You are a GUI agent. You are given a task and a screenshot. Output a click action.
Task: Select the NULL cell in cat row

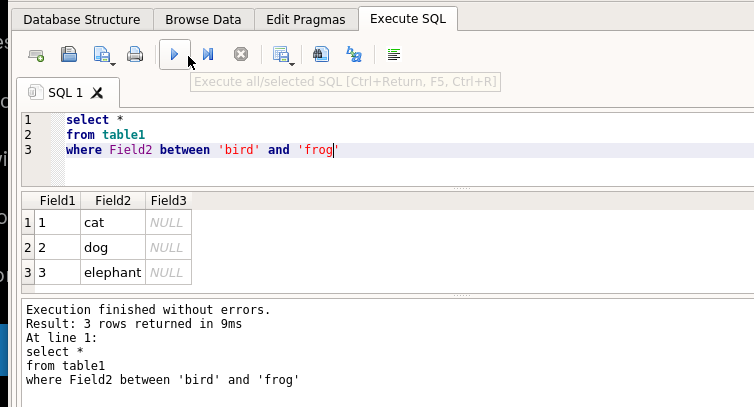[x=168, y=222]
